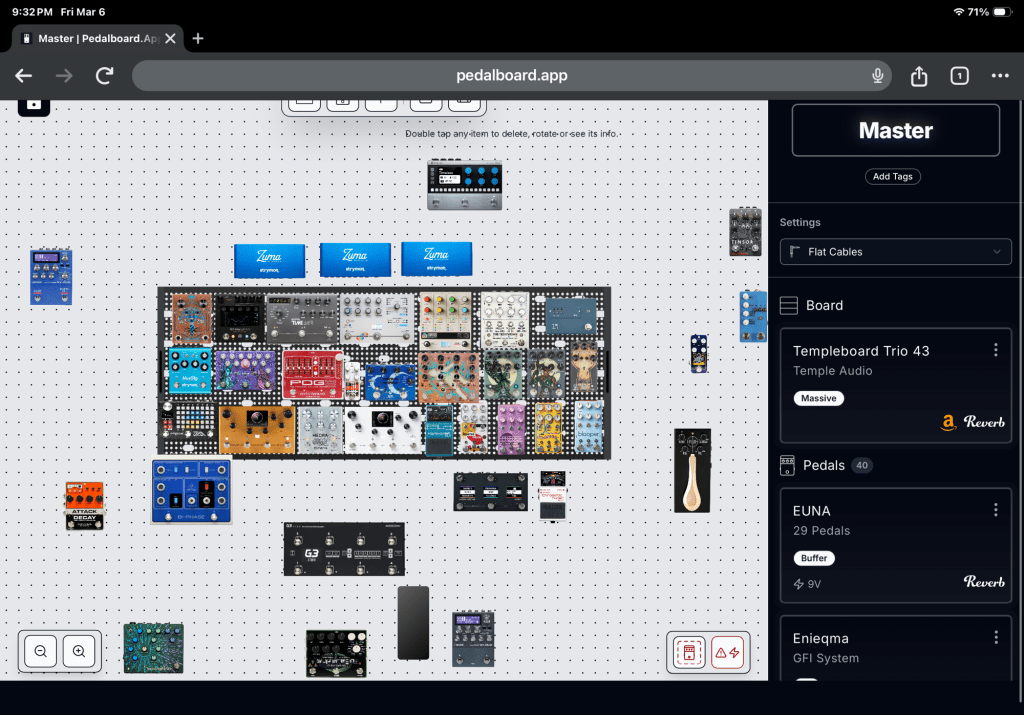This screenshot has height=715, width=1024.
Task: Select the red POG pedal on board
Action: pyautogui.click(x=310, y=375)
